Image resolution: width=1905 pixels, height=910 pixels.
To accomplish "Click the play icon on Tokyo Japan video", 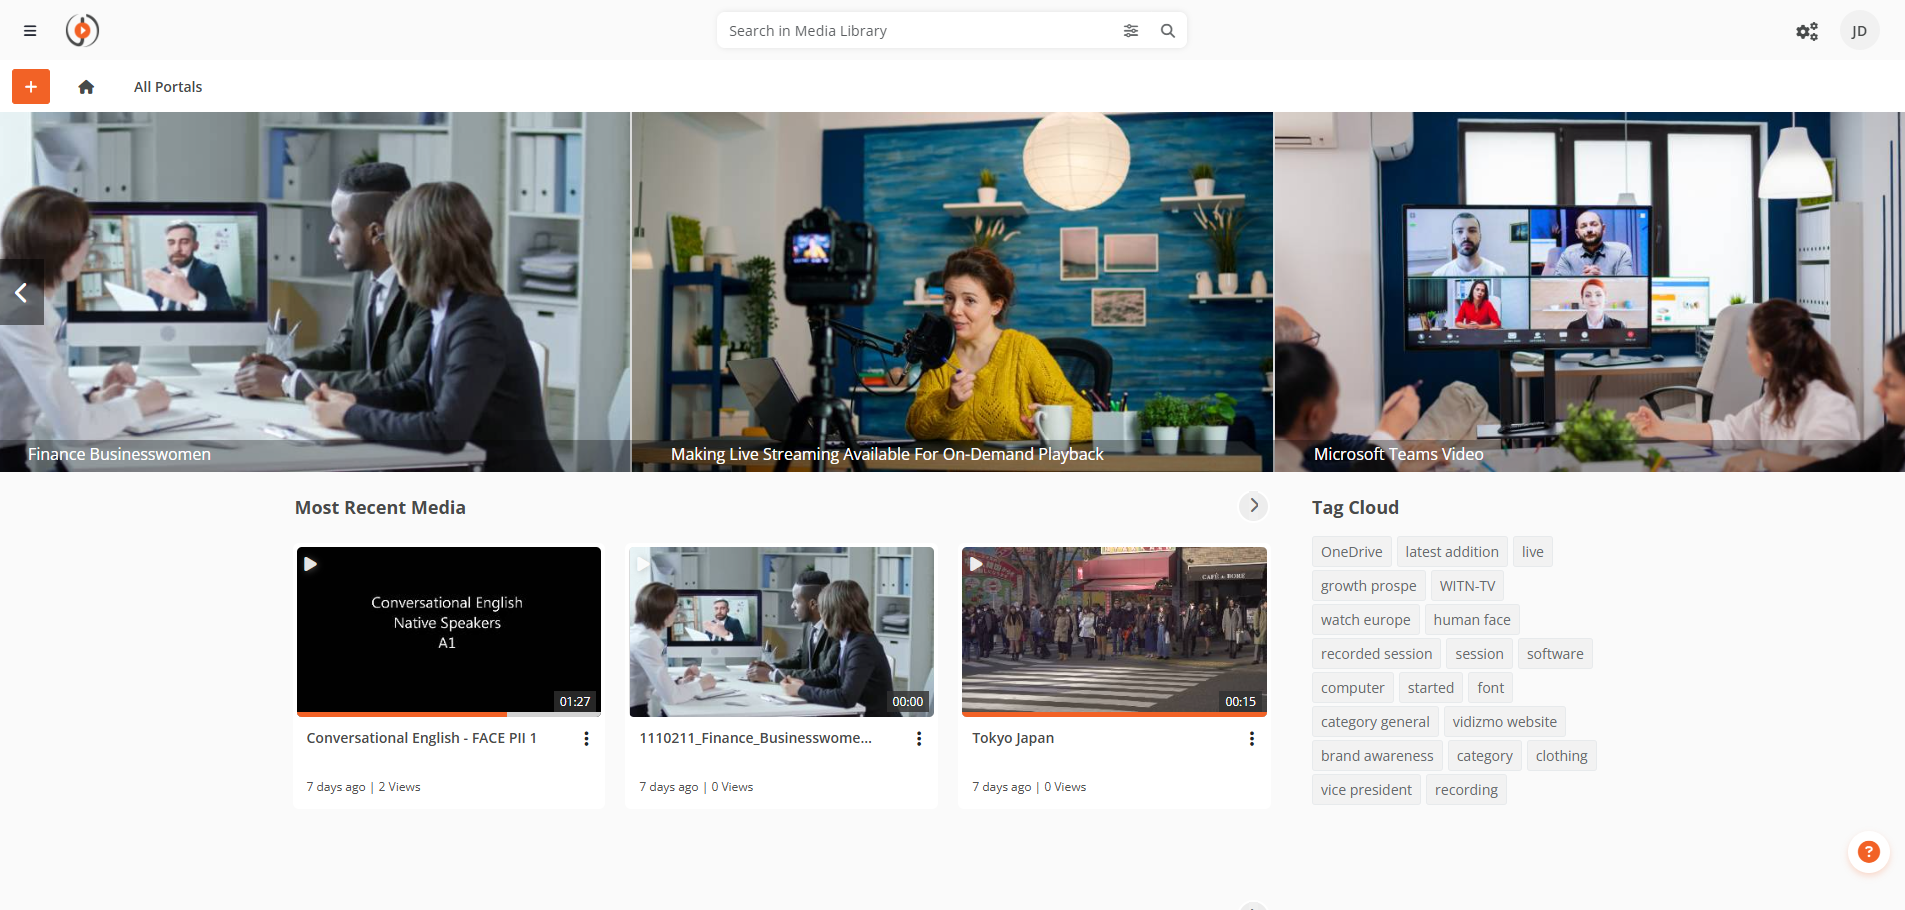I will pyautogui.click(x=975, y=564).
